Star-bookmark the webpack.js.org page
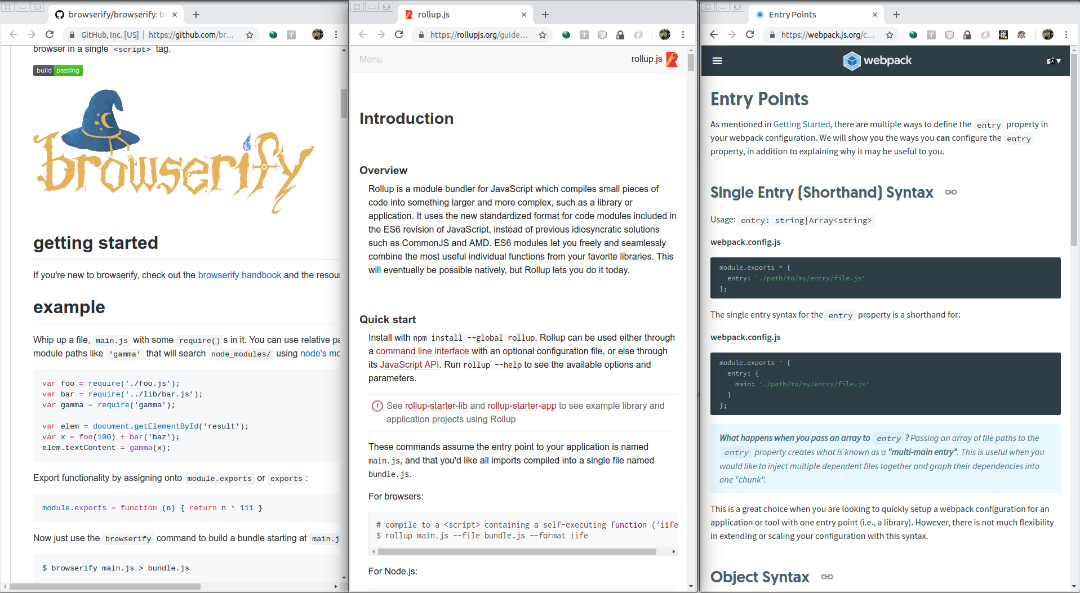The height and width of the screenshot is (593, 1080). [x=890, y=34]
